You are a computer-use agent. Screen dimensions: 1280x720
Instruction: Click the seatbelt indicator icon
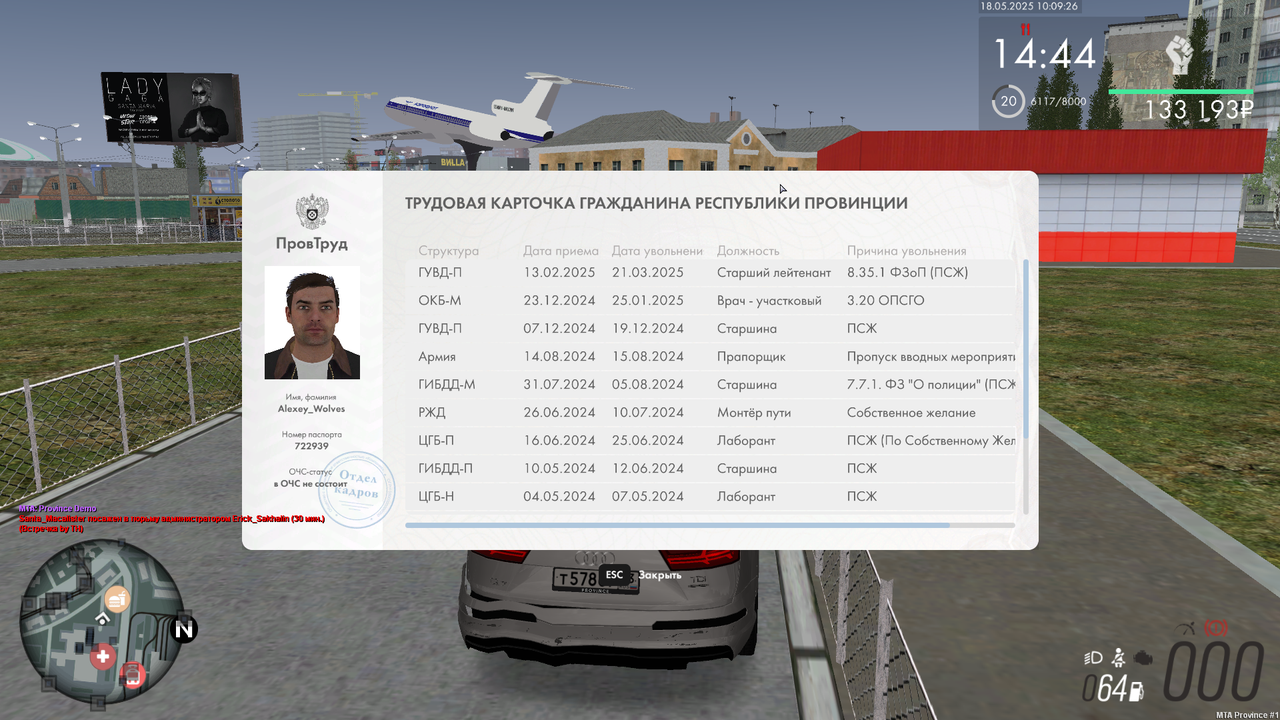[x=1120, y=657]
